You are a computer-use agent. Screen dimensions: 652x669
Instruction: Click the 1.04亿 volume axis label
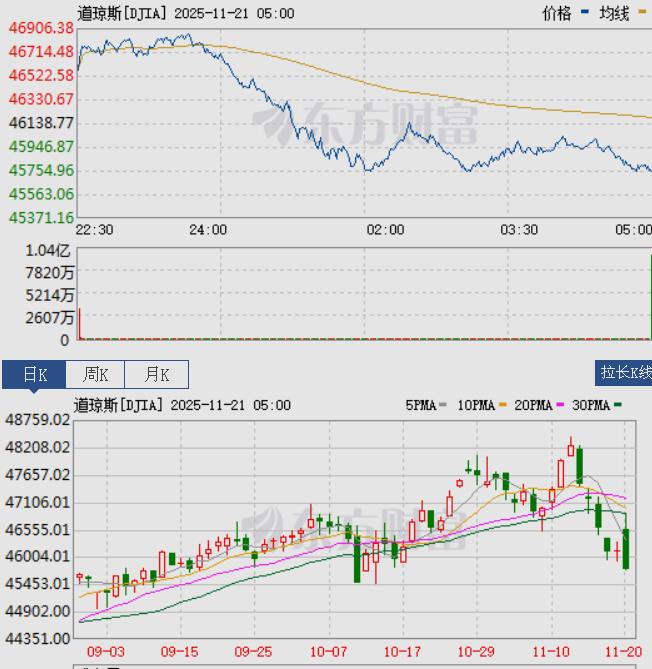click(48, 250)
